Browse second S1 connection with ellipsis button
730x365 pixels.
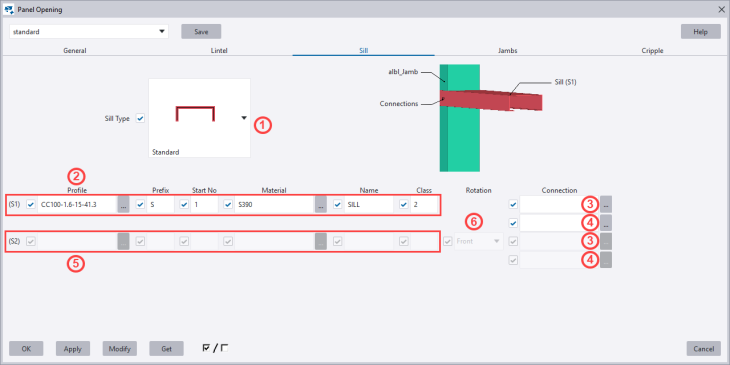tap(606, 223)
